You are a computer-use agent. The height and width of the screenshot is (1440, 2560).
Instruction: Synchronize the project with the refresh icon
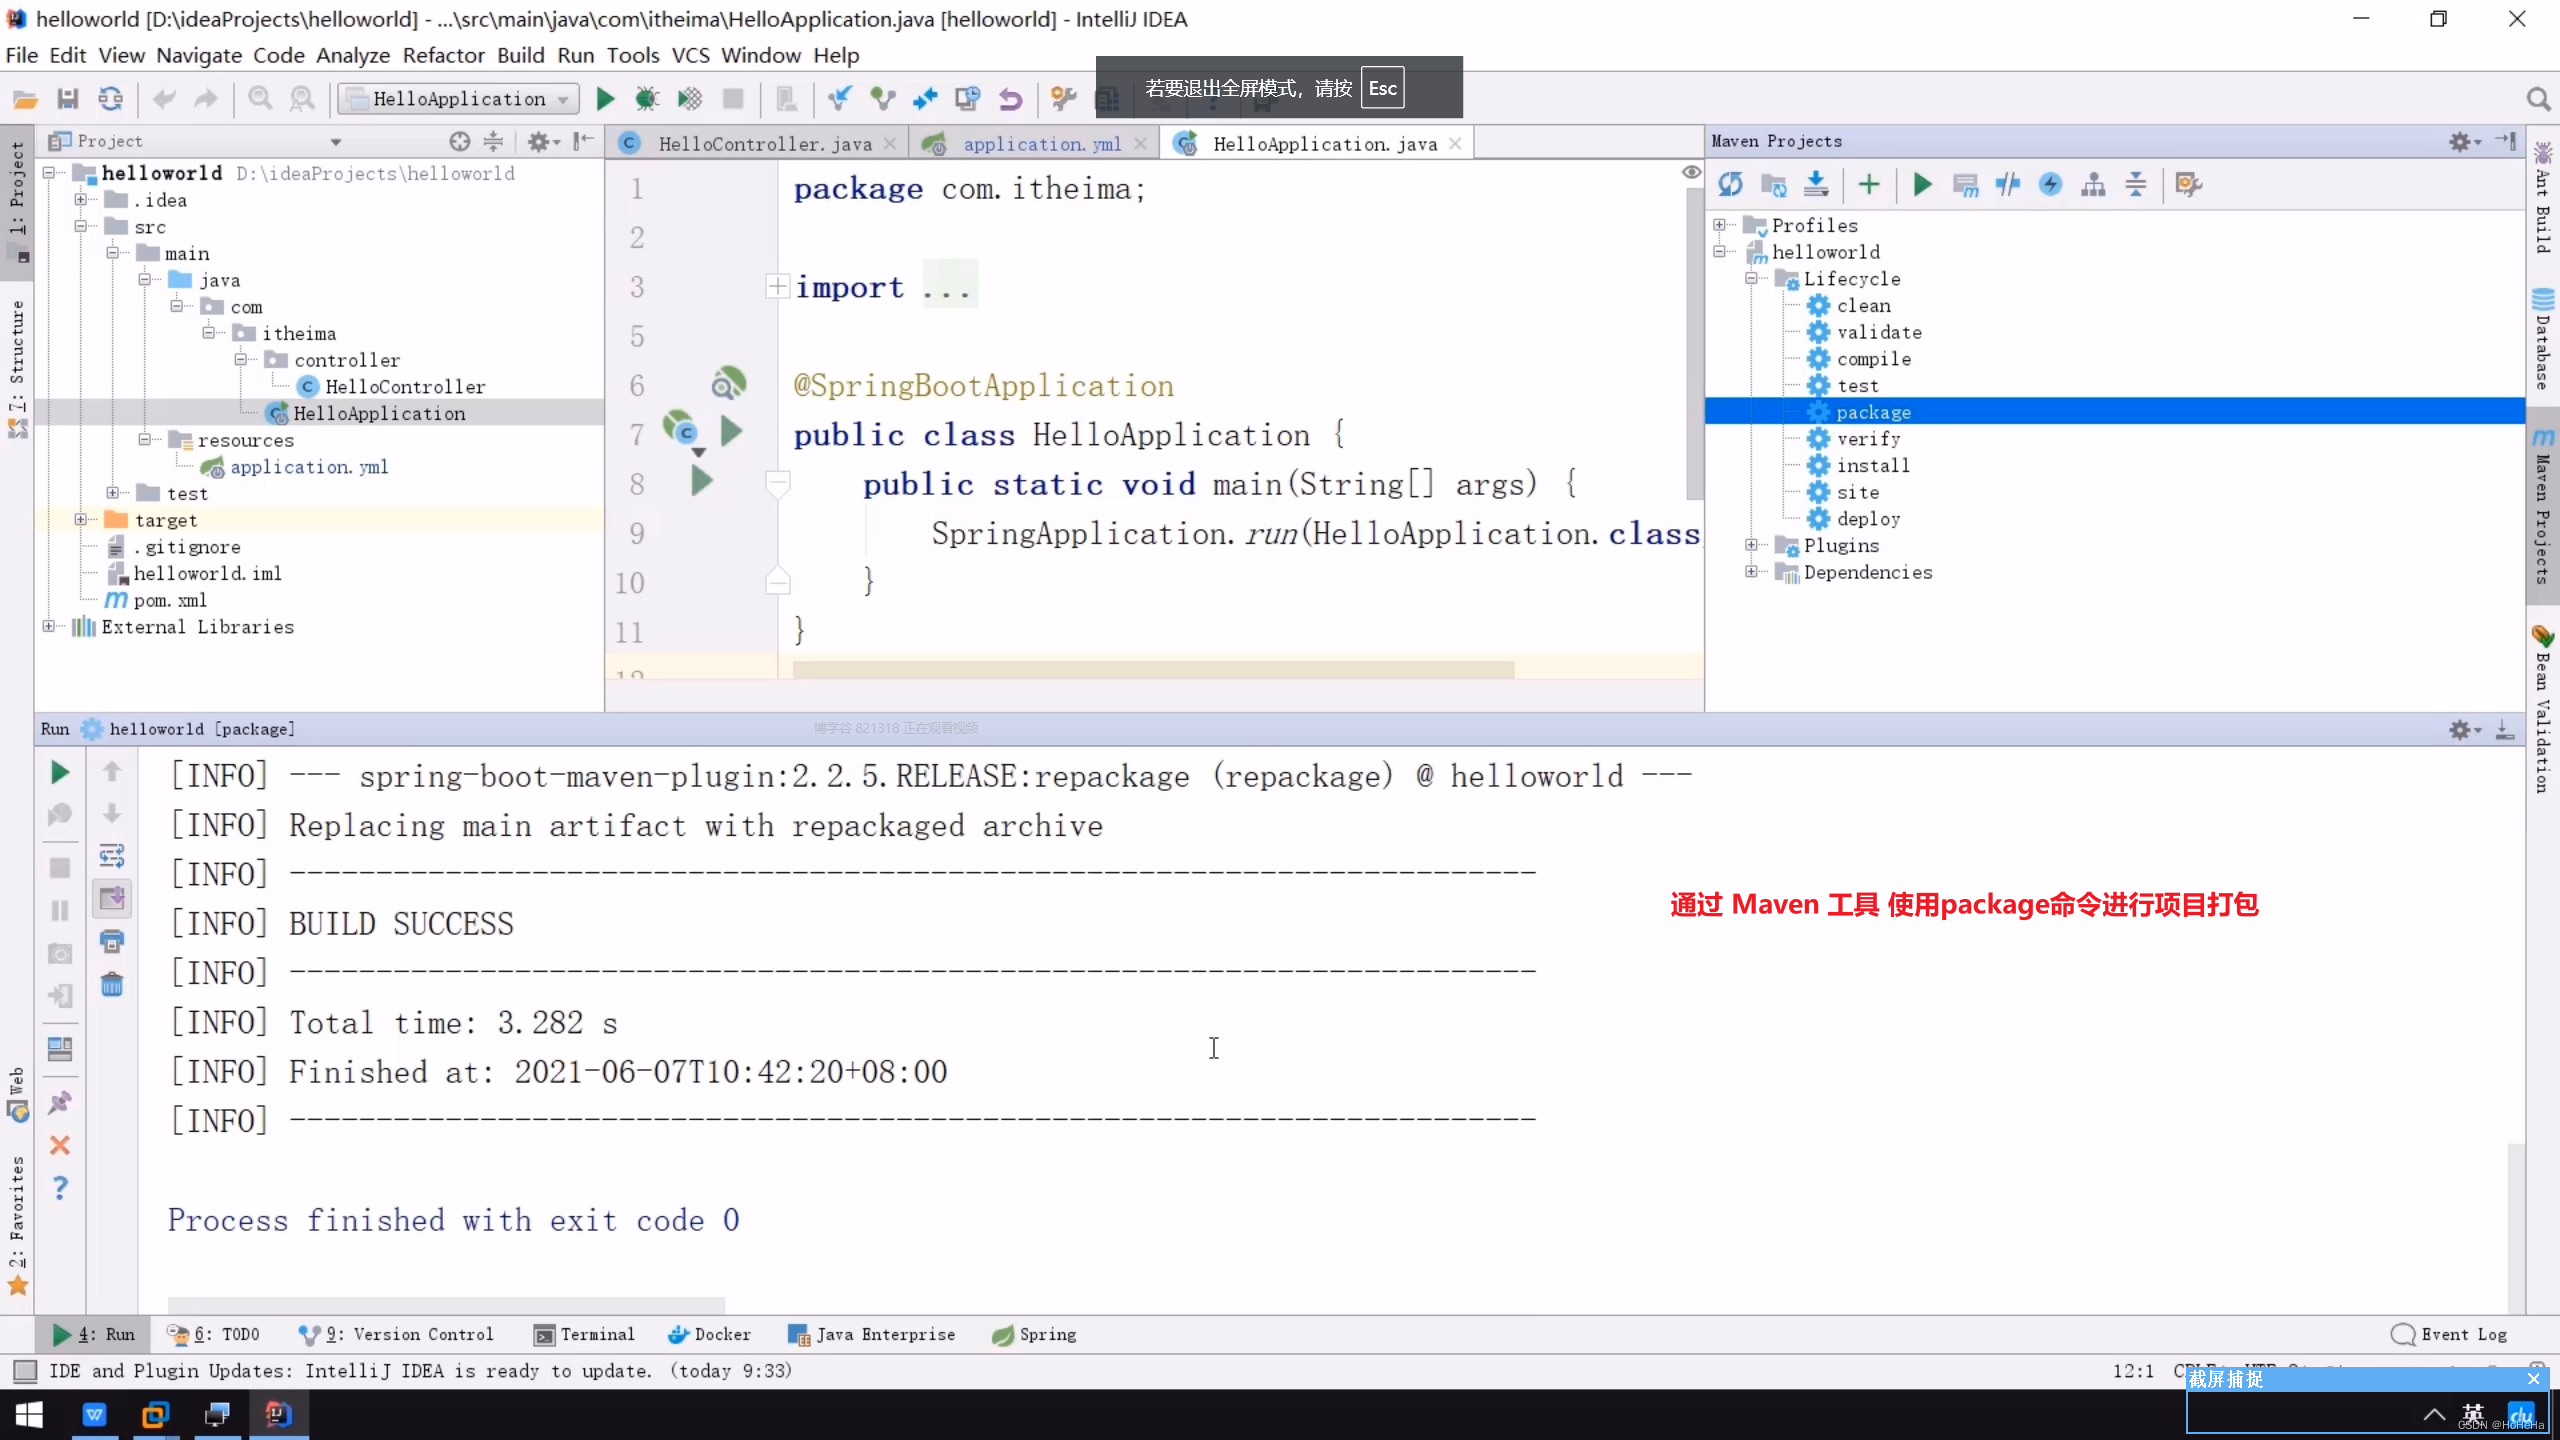click(x=110, y=98)
